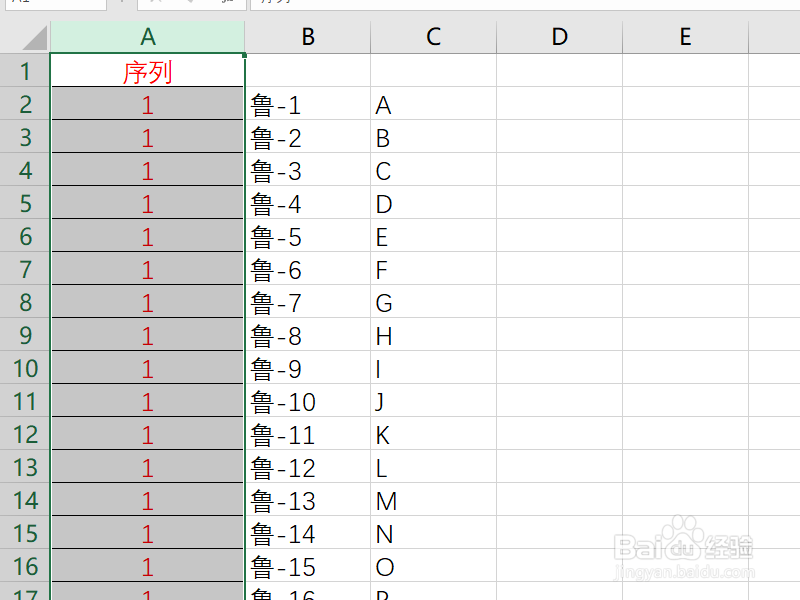Click cell C8 containing letter G
The width and height of the screenshot is (800, 600).
click(433, 302)
